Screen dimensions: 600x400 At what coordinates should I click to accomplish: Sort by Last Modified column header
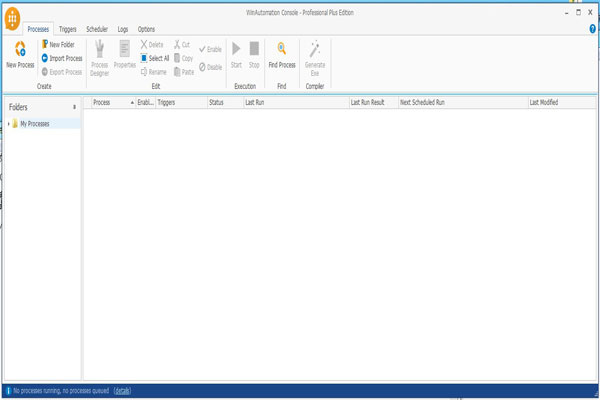(562, 102)
